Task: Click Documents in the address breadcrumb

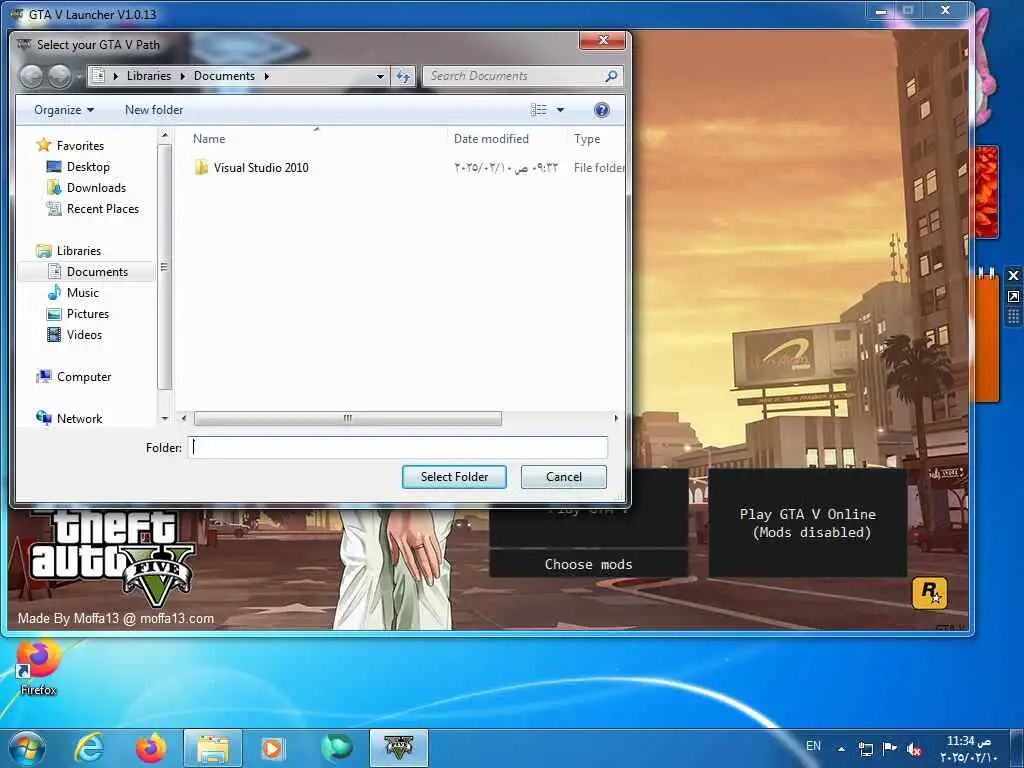Action: click(x=224, y=76)
